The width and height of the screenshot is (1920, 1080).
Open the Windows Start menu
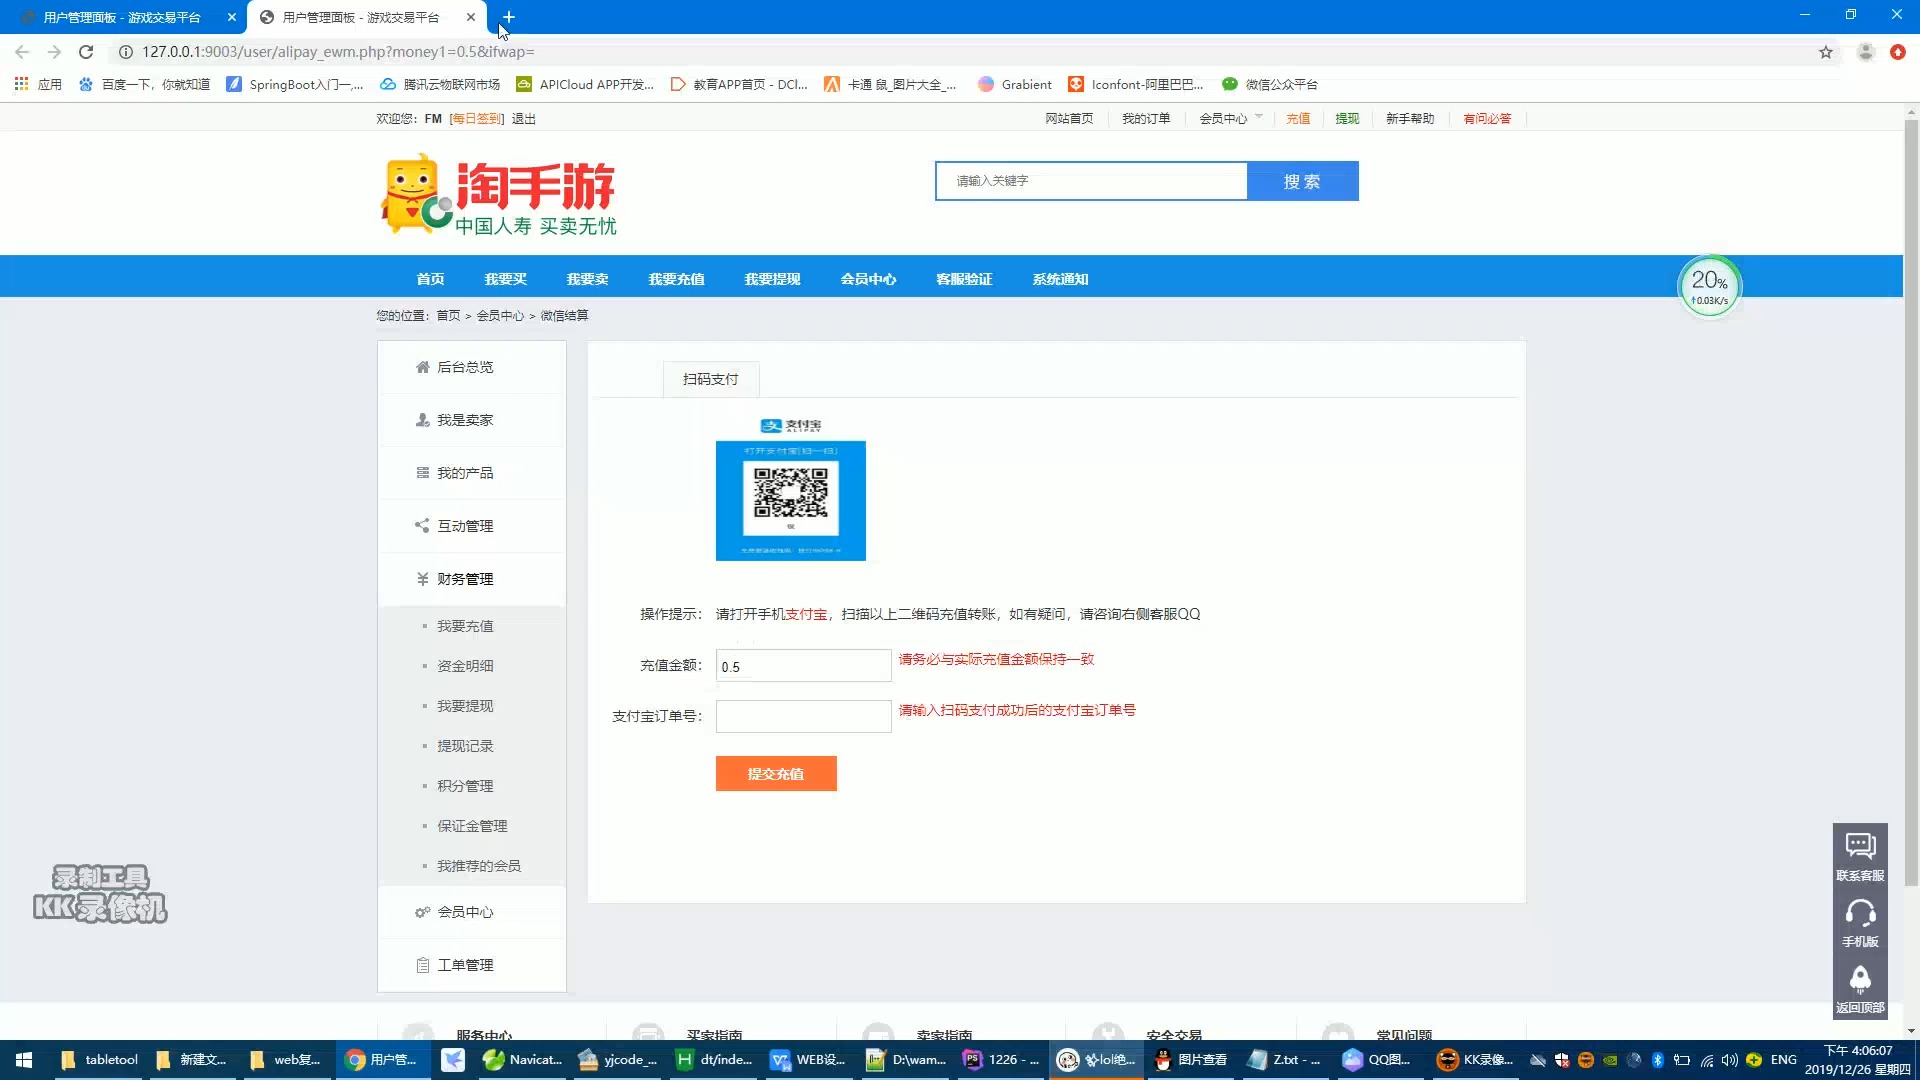[24, 1060]
